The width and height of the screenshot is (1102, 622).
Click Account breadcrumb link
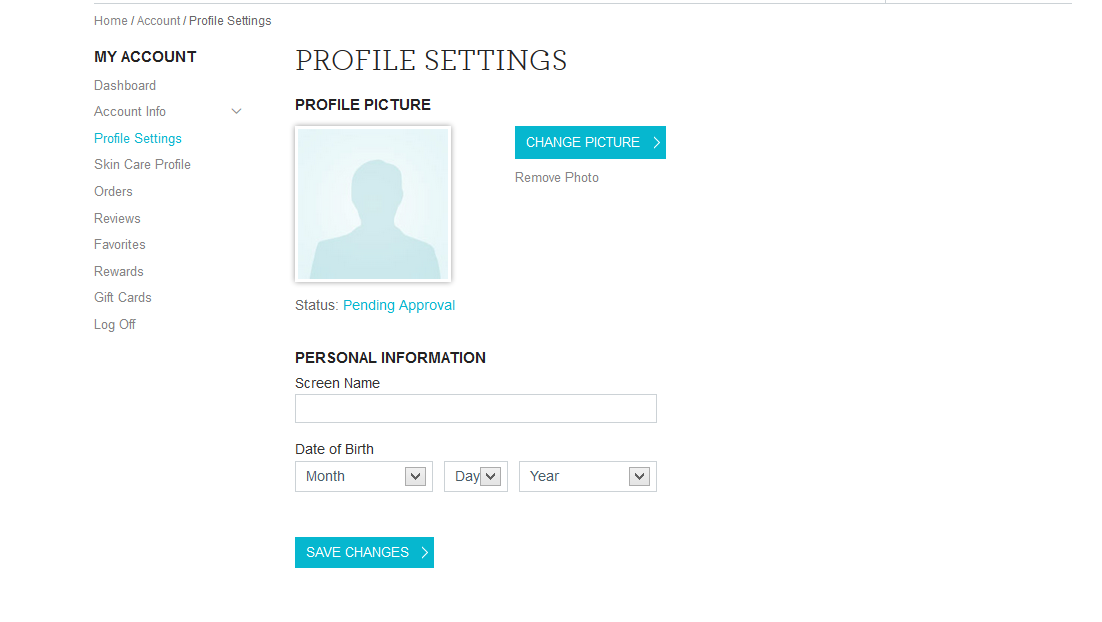[158, 21]
